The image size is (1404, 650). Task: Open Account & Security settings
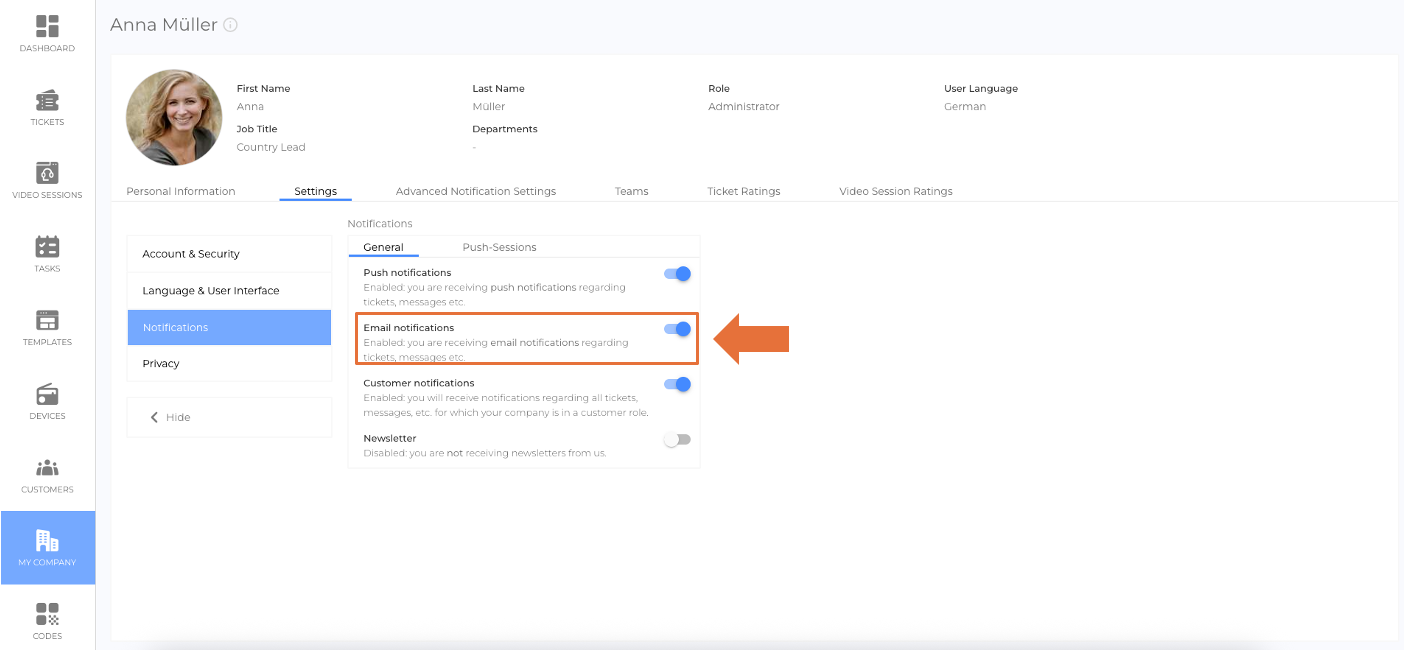[x=191, y=254]
